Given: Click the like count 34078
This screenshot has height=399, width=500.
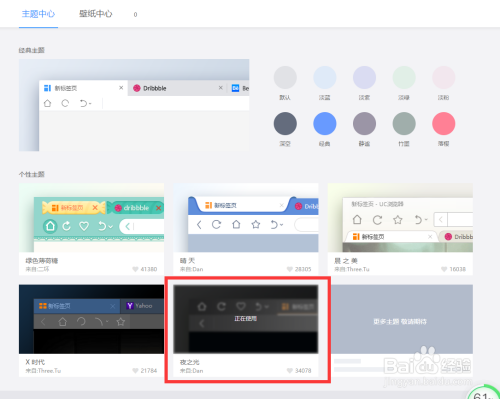Looking at the screenshot, I should (x=303, y=371).
